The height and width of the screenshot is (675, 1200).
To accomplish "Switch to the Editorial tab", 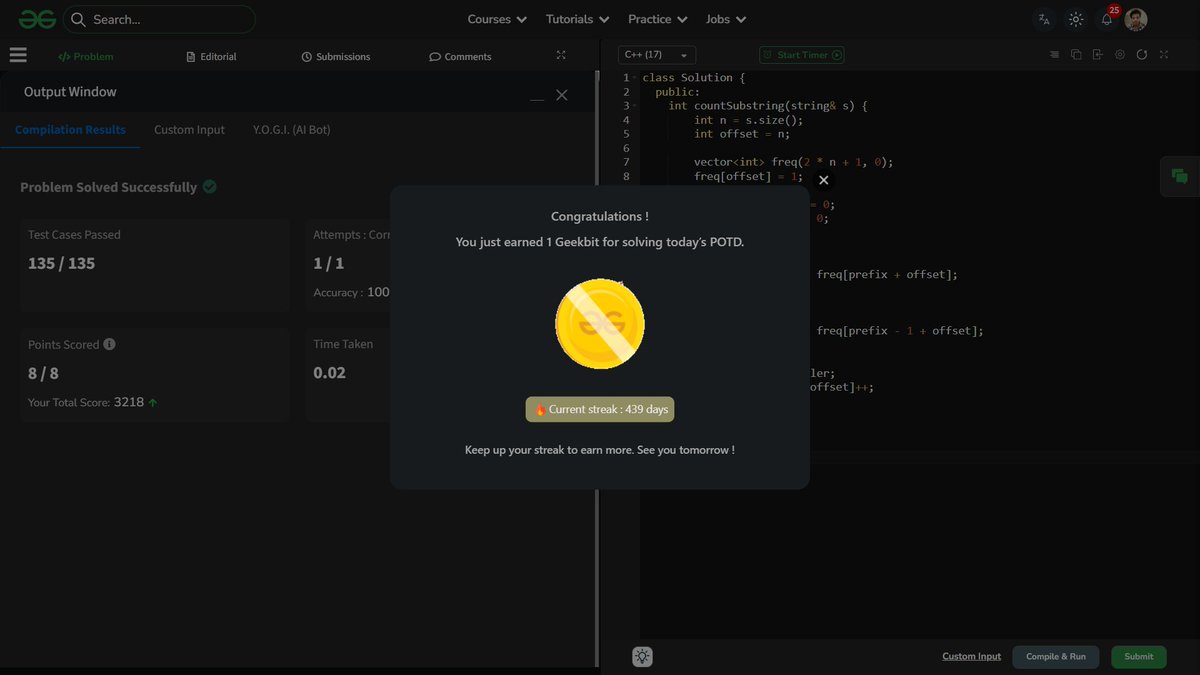I will (x=211, y=57).
